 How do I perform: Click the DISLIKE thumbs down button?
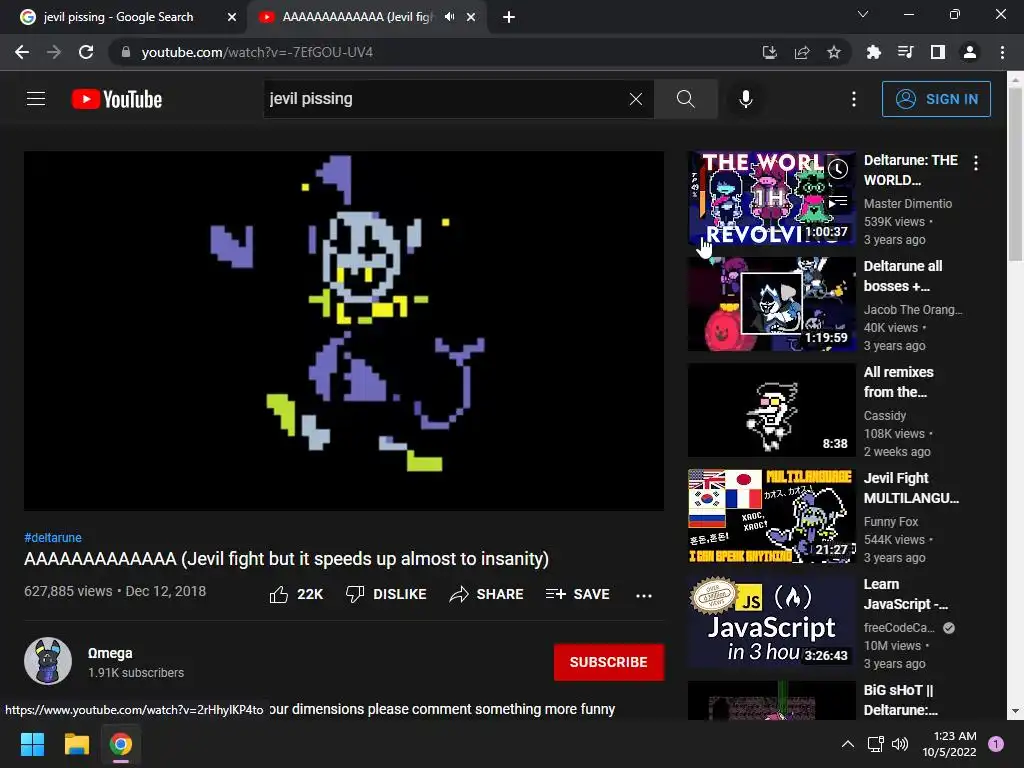[386, 594]
